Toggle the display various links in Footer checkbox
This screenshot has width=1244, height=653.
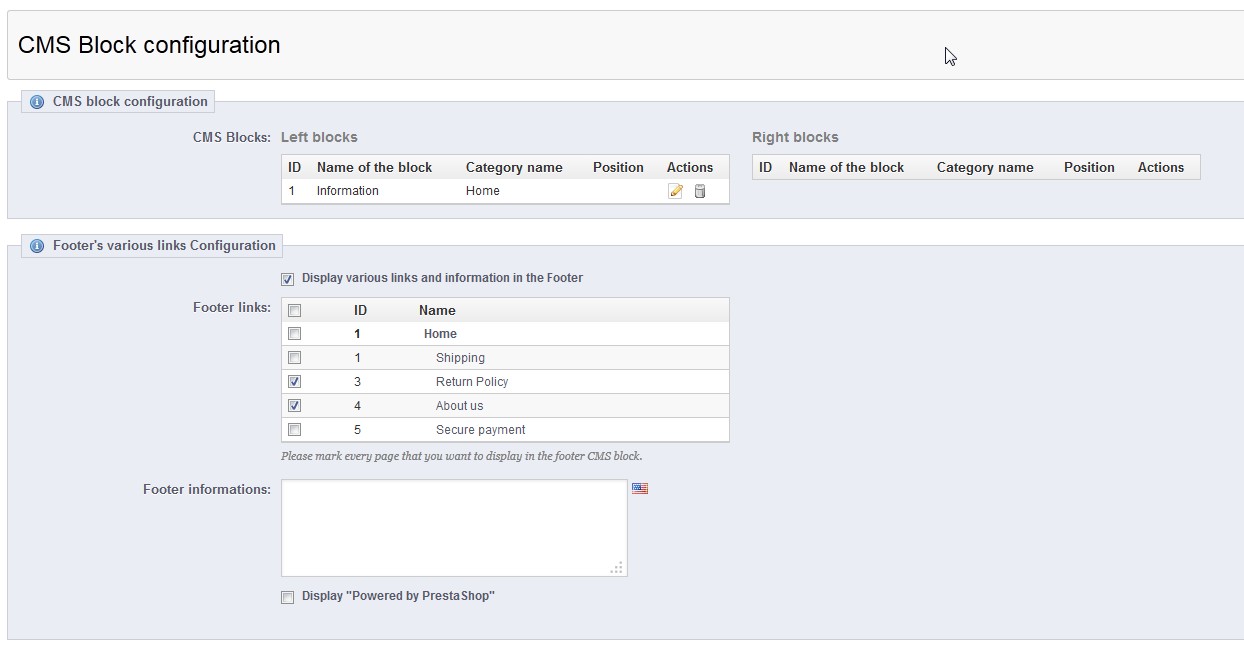[x=288, y=279]
